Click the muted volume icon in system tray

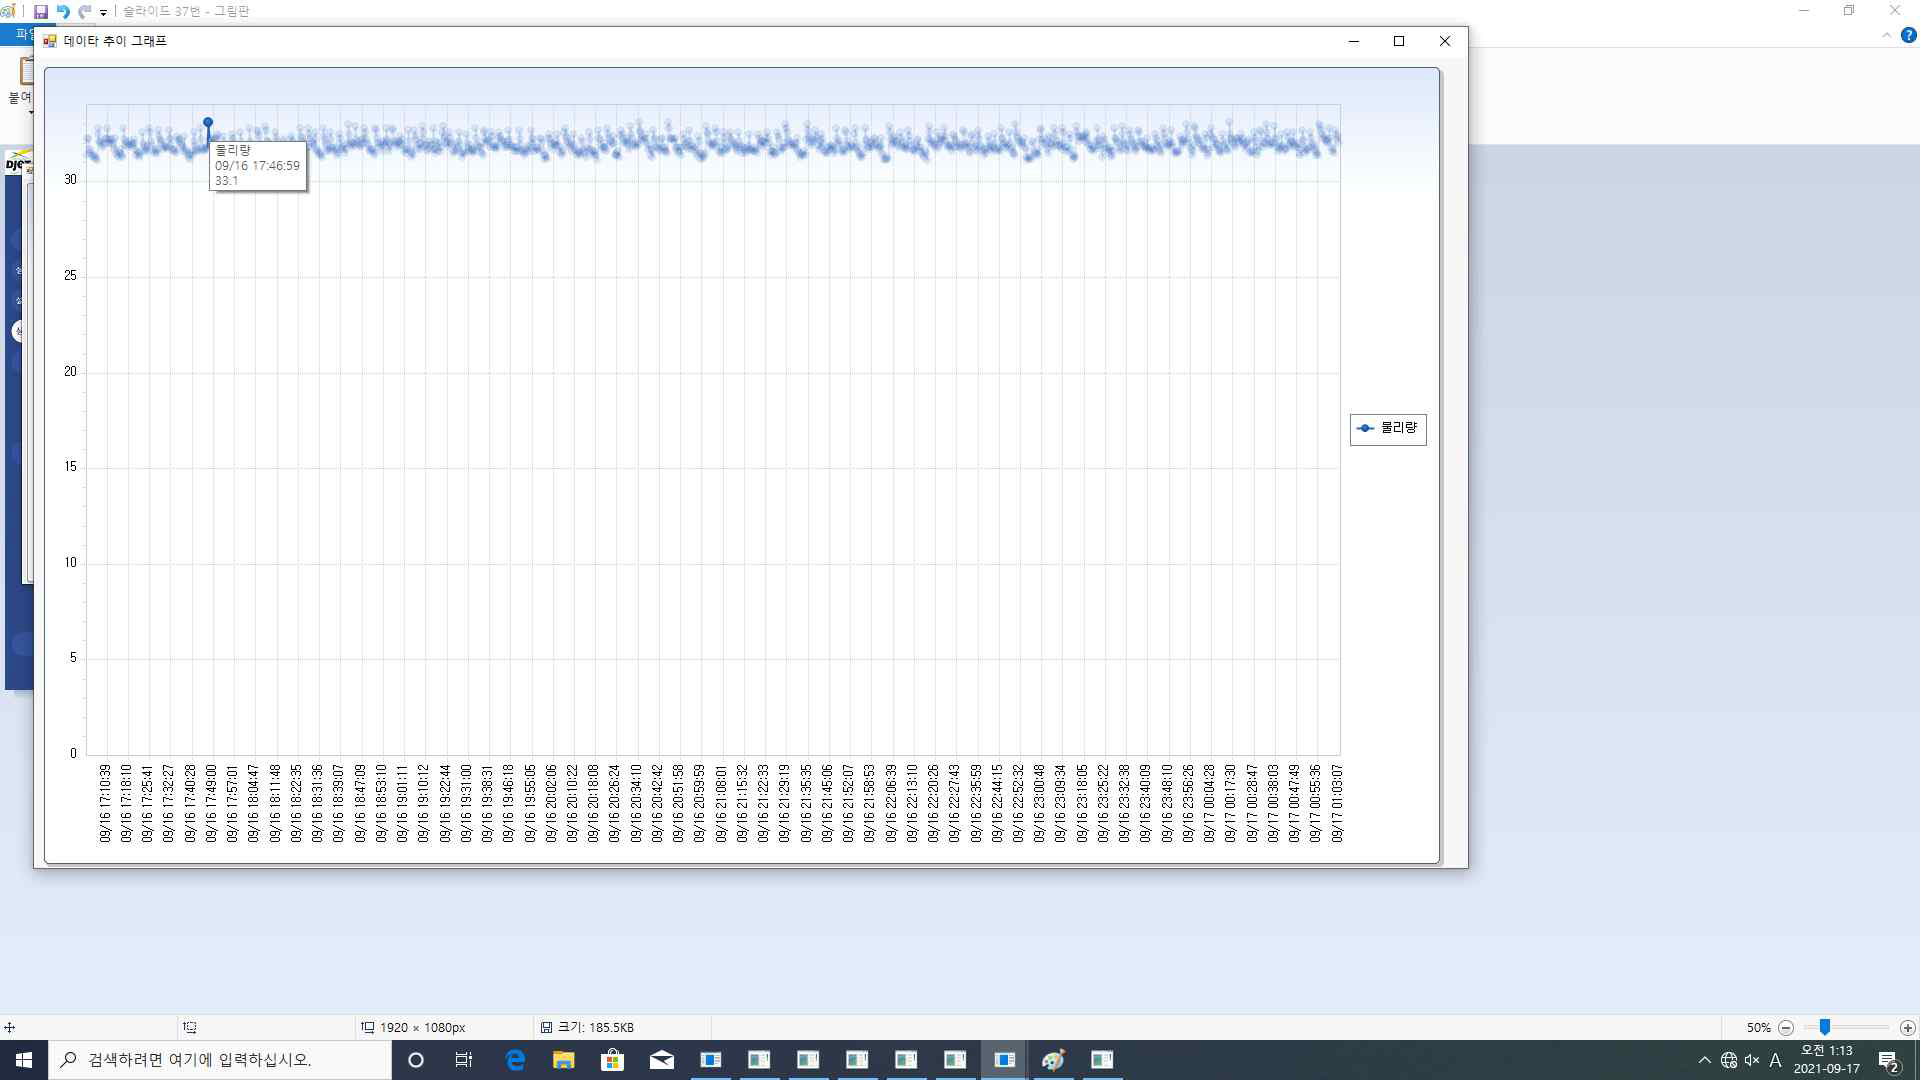[1752, 1060]
